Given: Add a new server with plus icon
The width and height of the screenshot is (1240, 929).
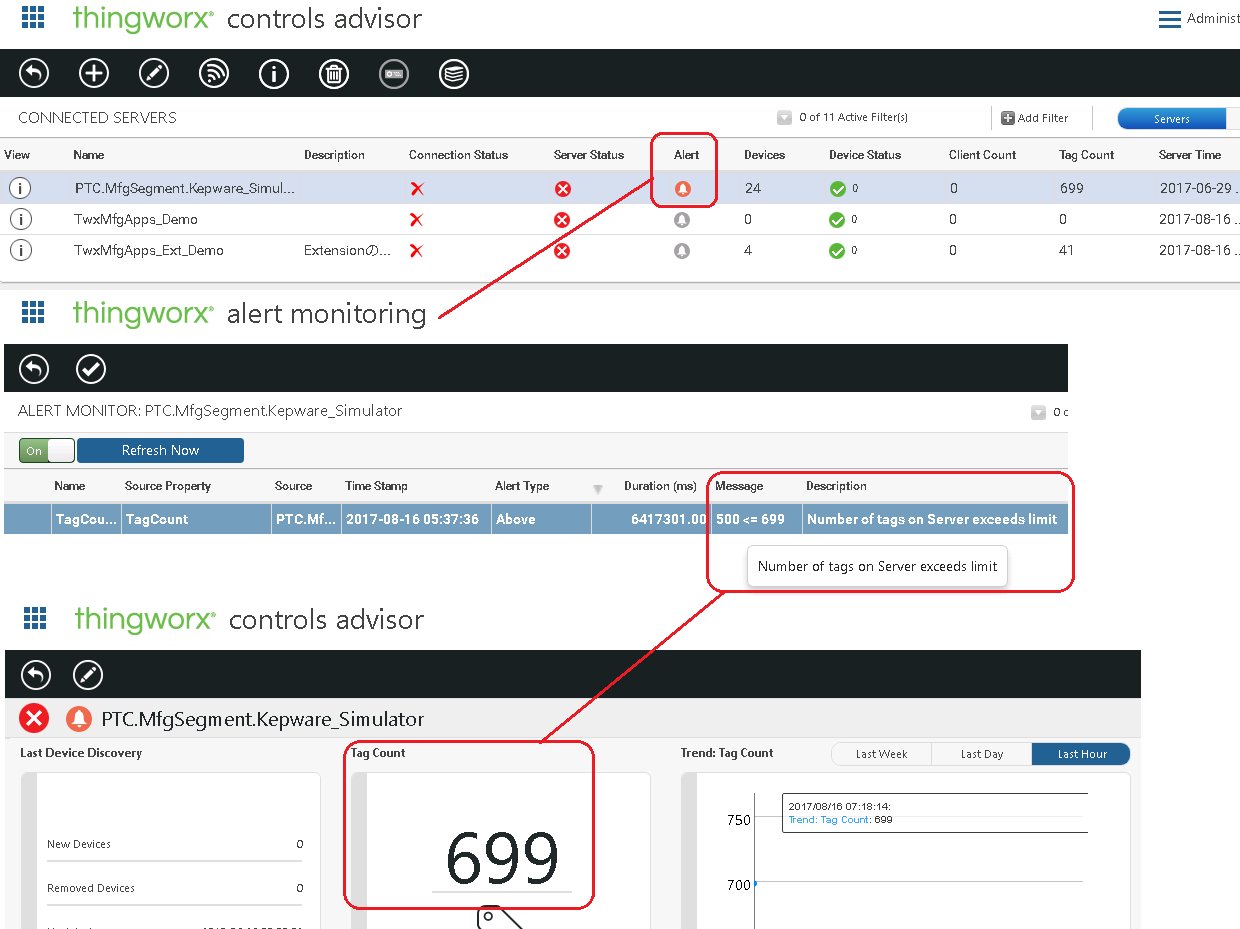Looking at the screenshot, I should tap(94, 73).
